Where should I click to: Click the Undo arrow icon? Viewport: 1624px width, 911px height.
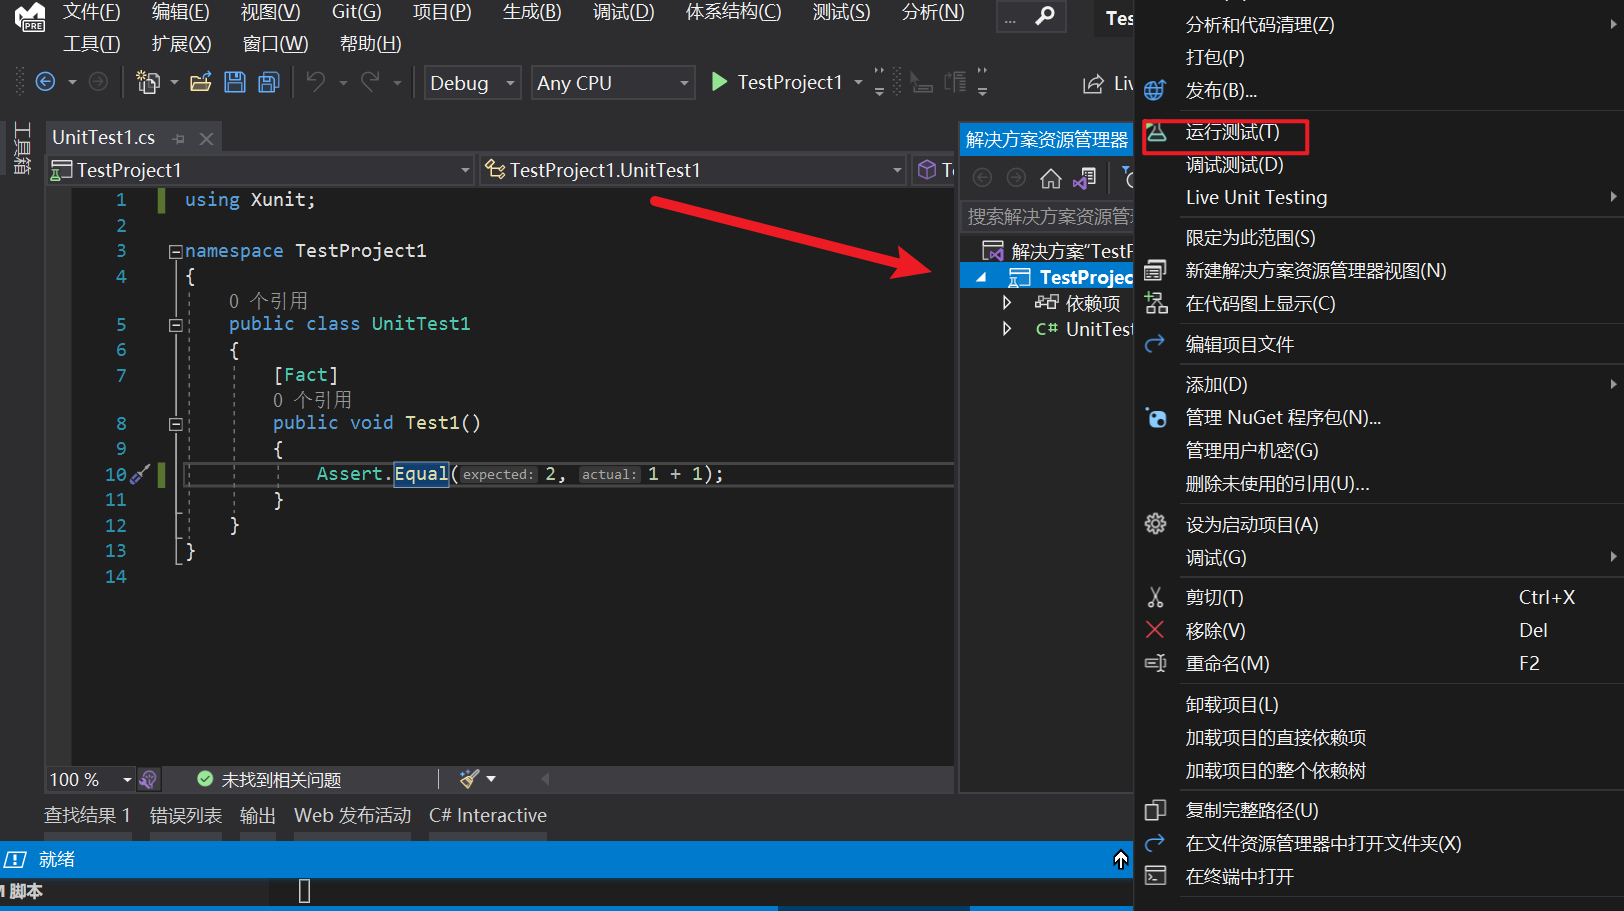316,82
